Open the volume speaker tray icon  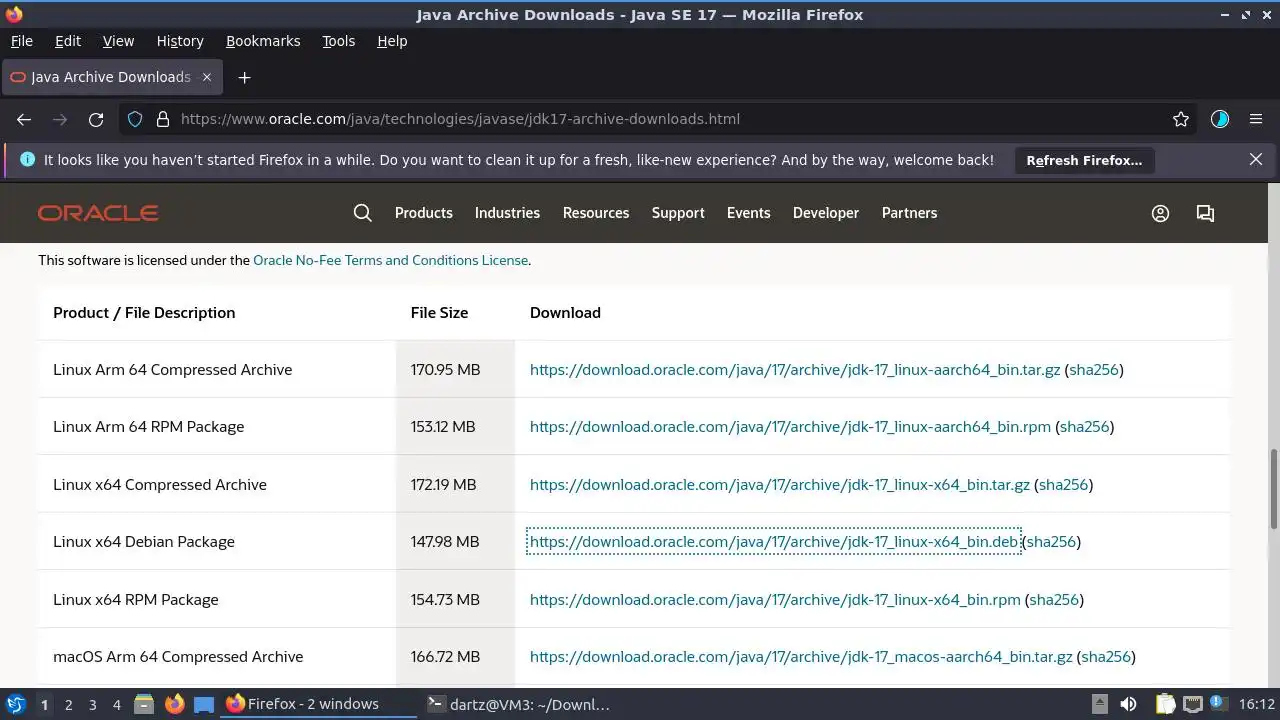point(1128,704)
